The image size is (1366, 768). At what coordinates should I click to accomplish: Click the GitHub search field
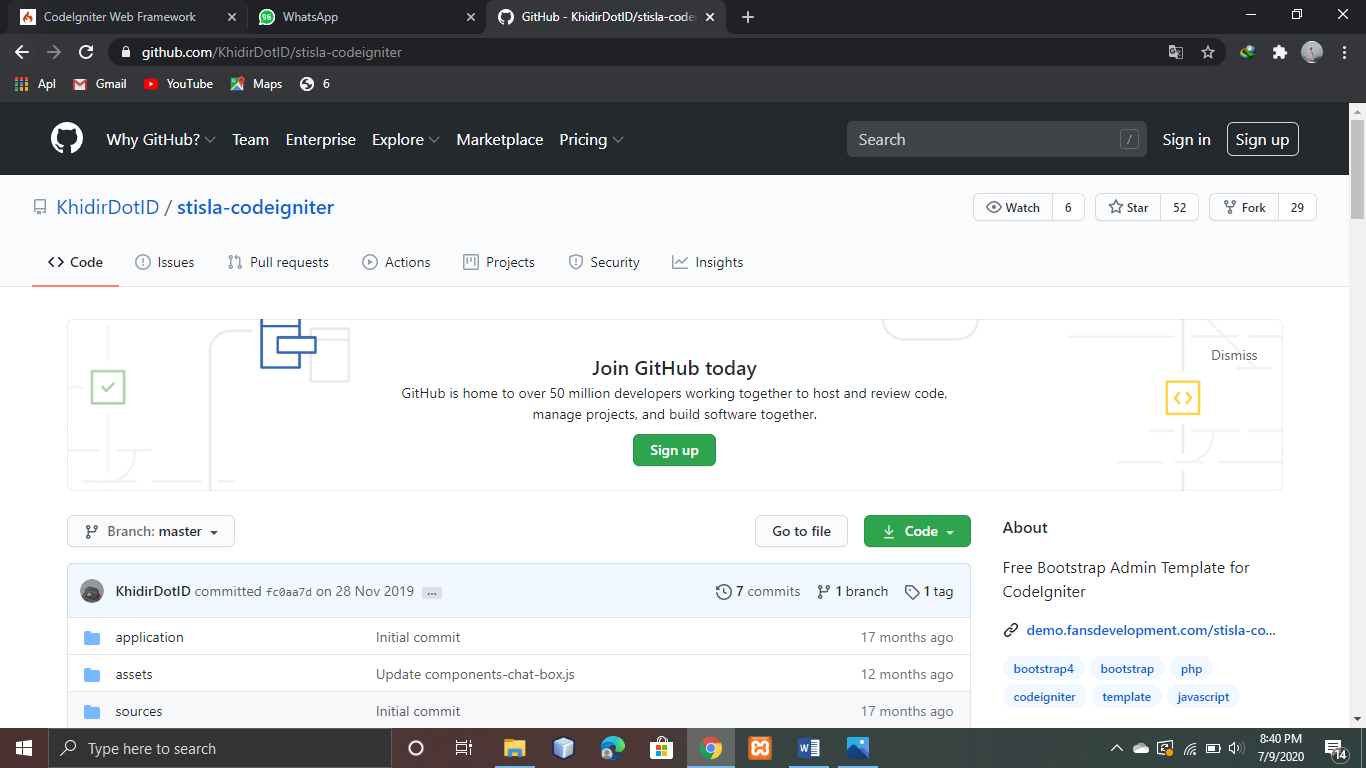point(995,140)
